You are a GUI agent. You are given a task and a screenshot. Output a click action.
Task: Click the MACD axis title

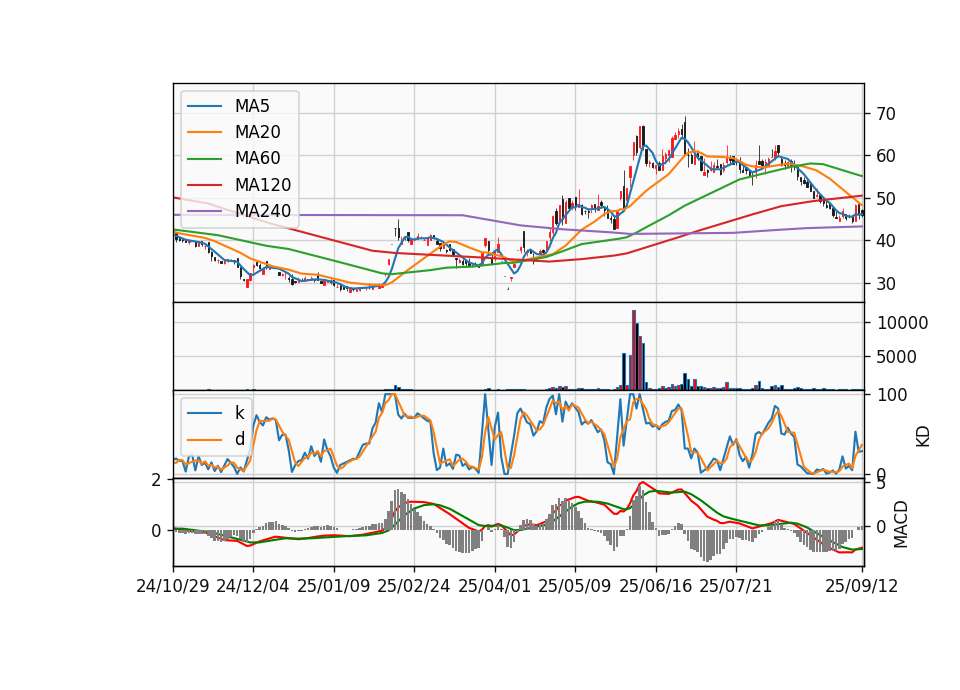[901, 524]
